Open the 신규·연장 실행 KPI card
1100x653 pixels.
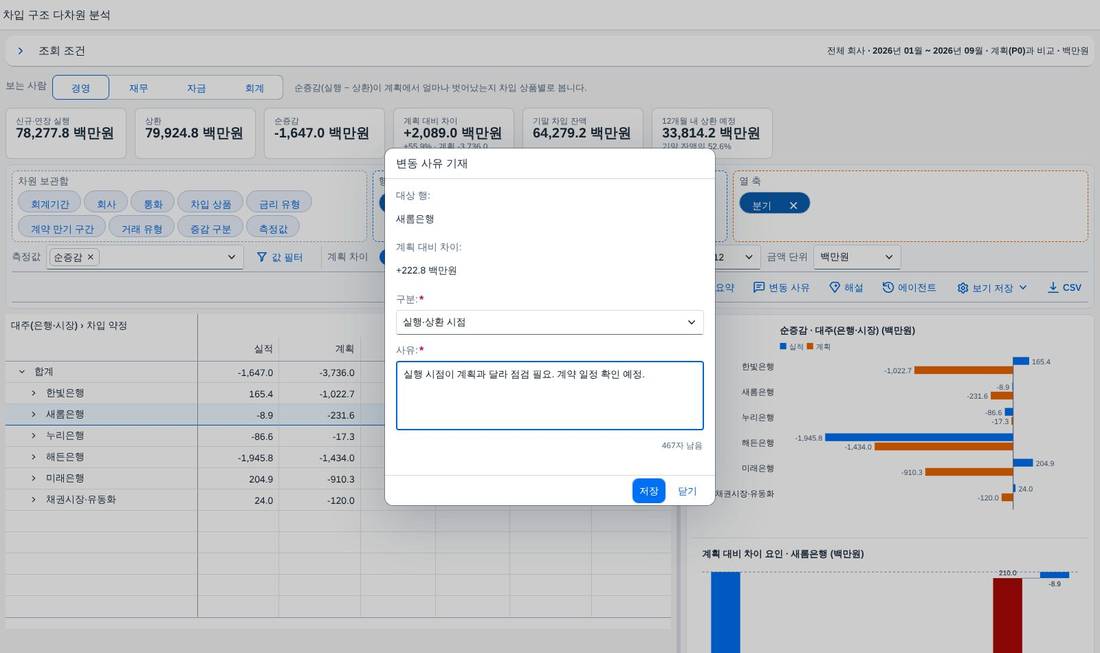point(66,133)
